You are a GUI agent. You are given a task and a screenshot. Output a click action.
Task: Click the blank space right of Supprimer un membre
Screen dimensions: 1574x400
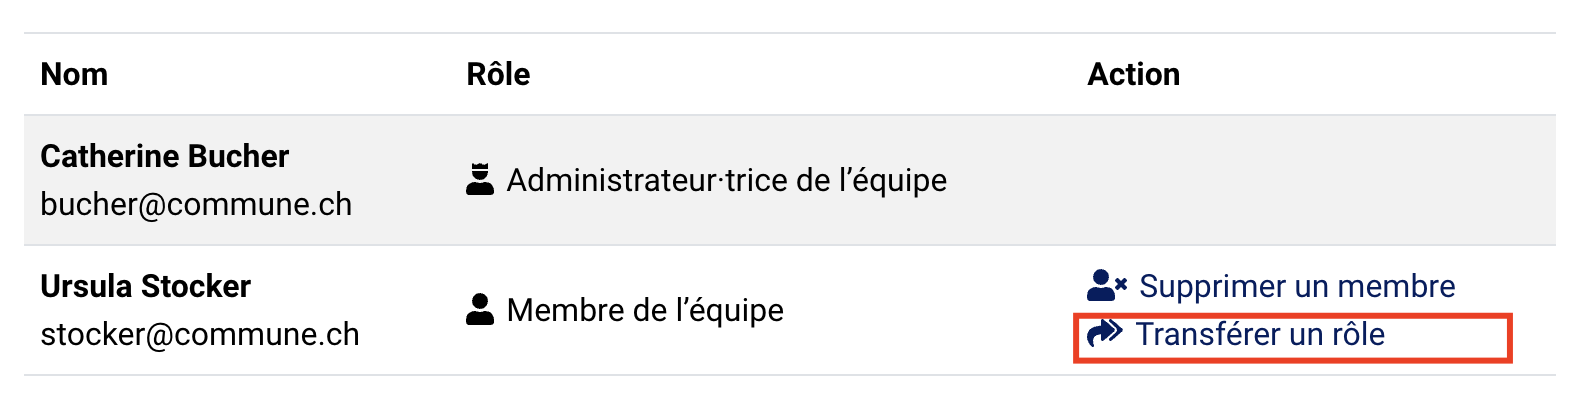tap(1505, 286)
